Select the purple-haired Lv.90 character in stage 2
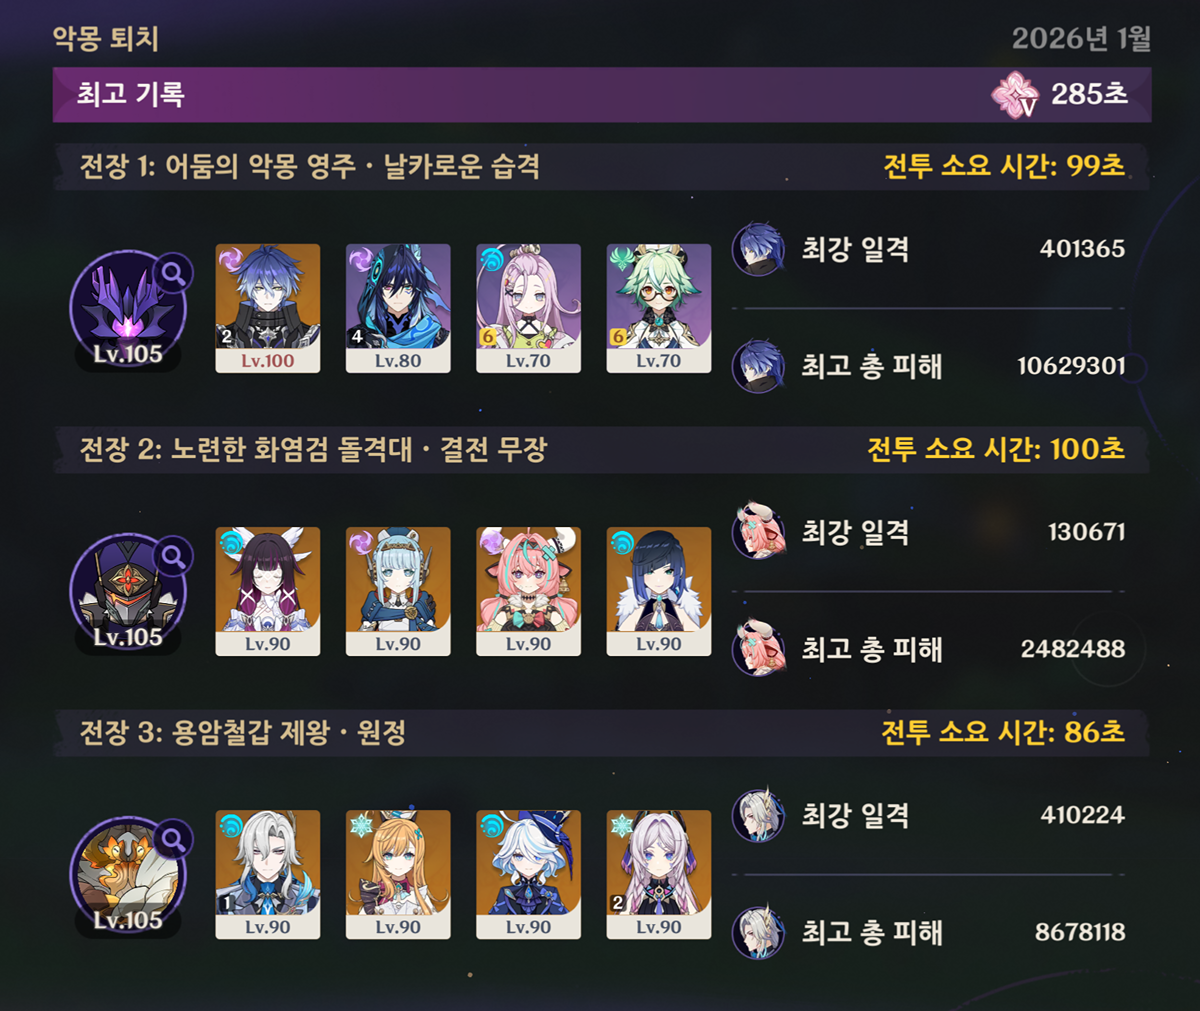This screenshot has width=1200, height=1011. point(268,591)
